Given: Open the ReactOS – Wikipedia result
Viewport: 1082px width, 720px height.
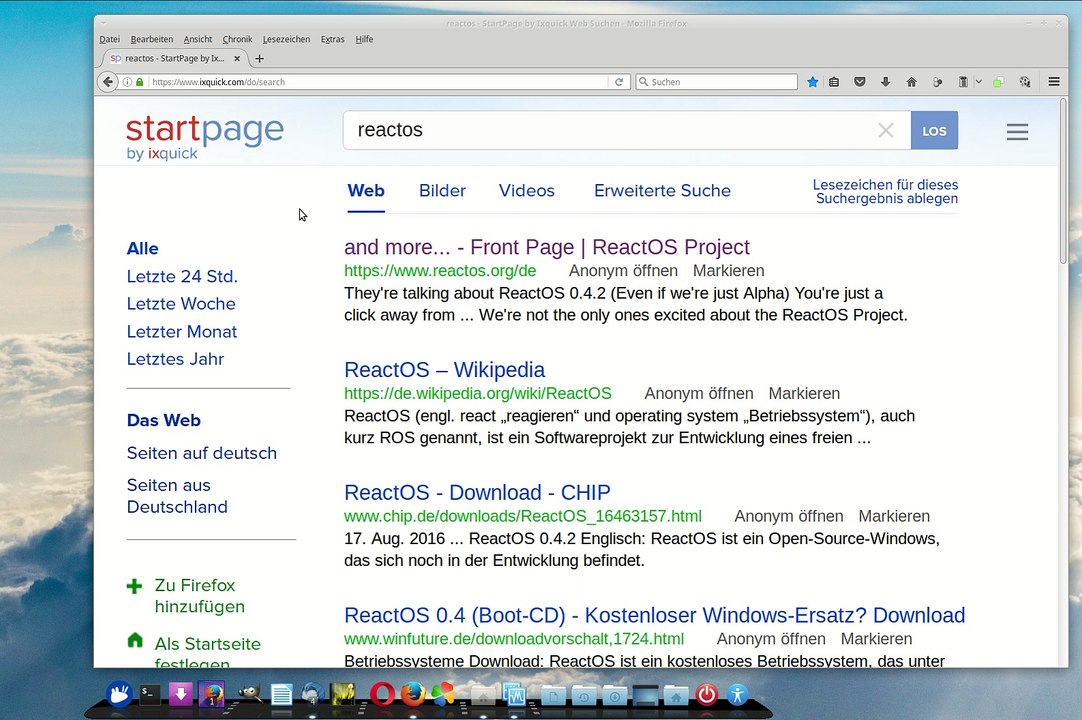Looking at the screenshot, I should 444,370.
